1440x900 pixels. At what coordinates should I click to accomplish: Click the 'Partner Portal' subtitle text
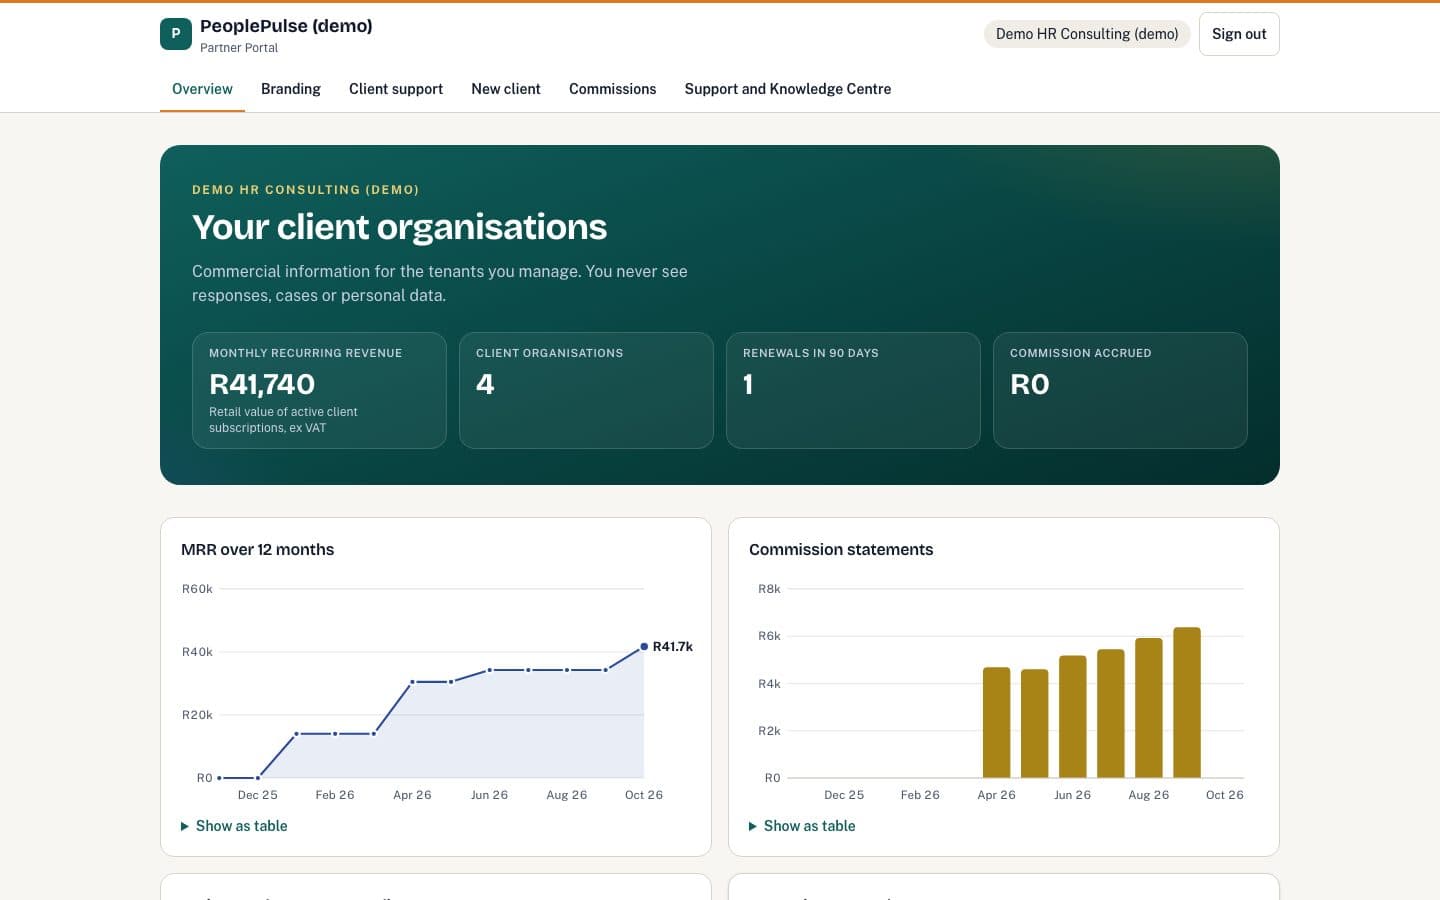pyautogui.click(x=239, y=48)
